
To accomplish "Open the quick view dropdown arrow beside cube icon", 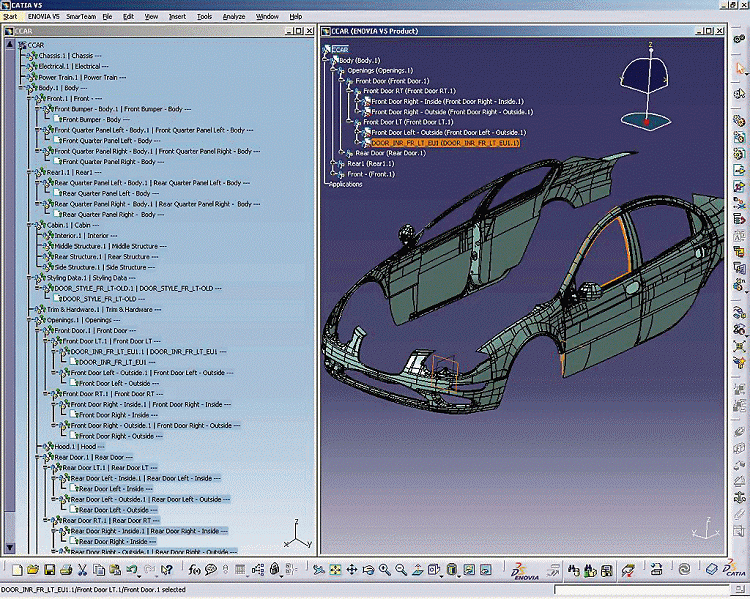I will pos(441,577).
